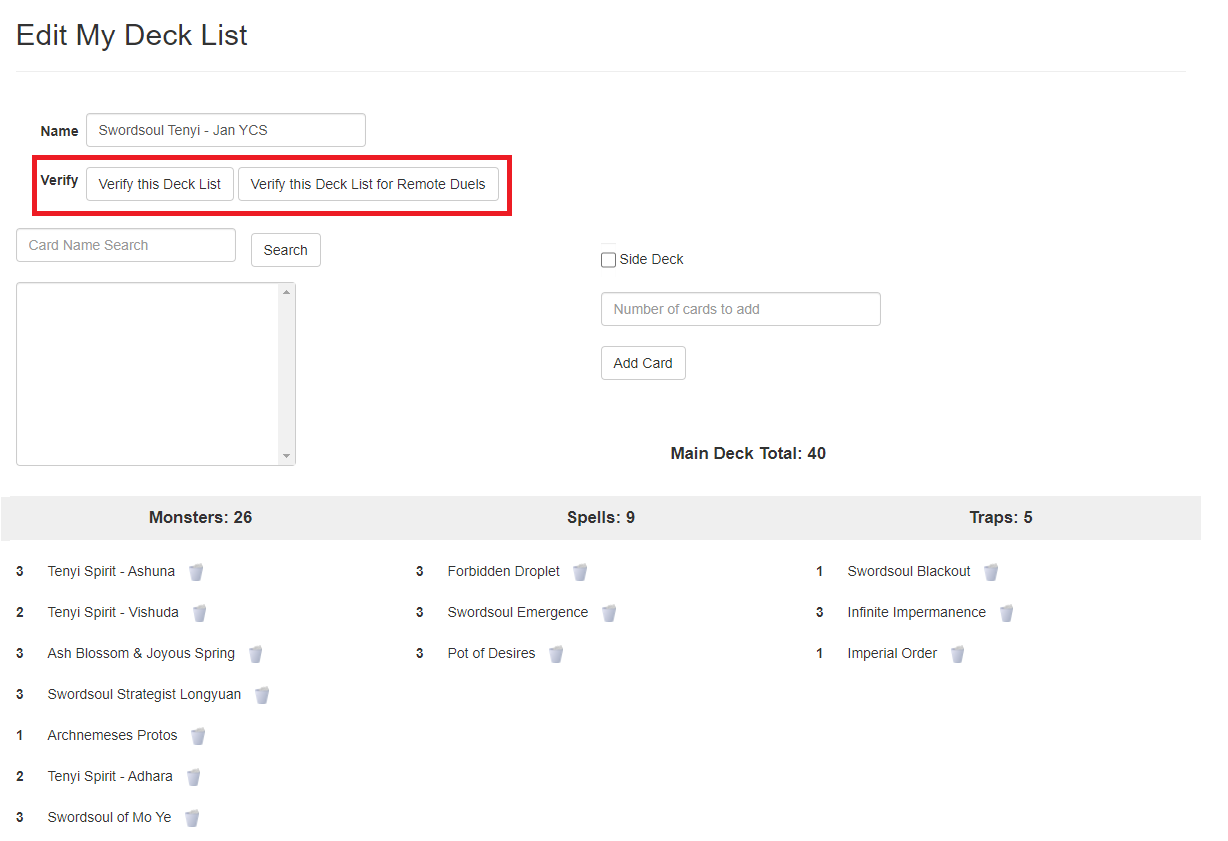1228x841 pixels.
Task: Select the Pot of Desires card name
Action: click(491, 654)
